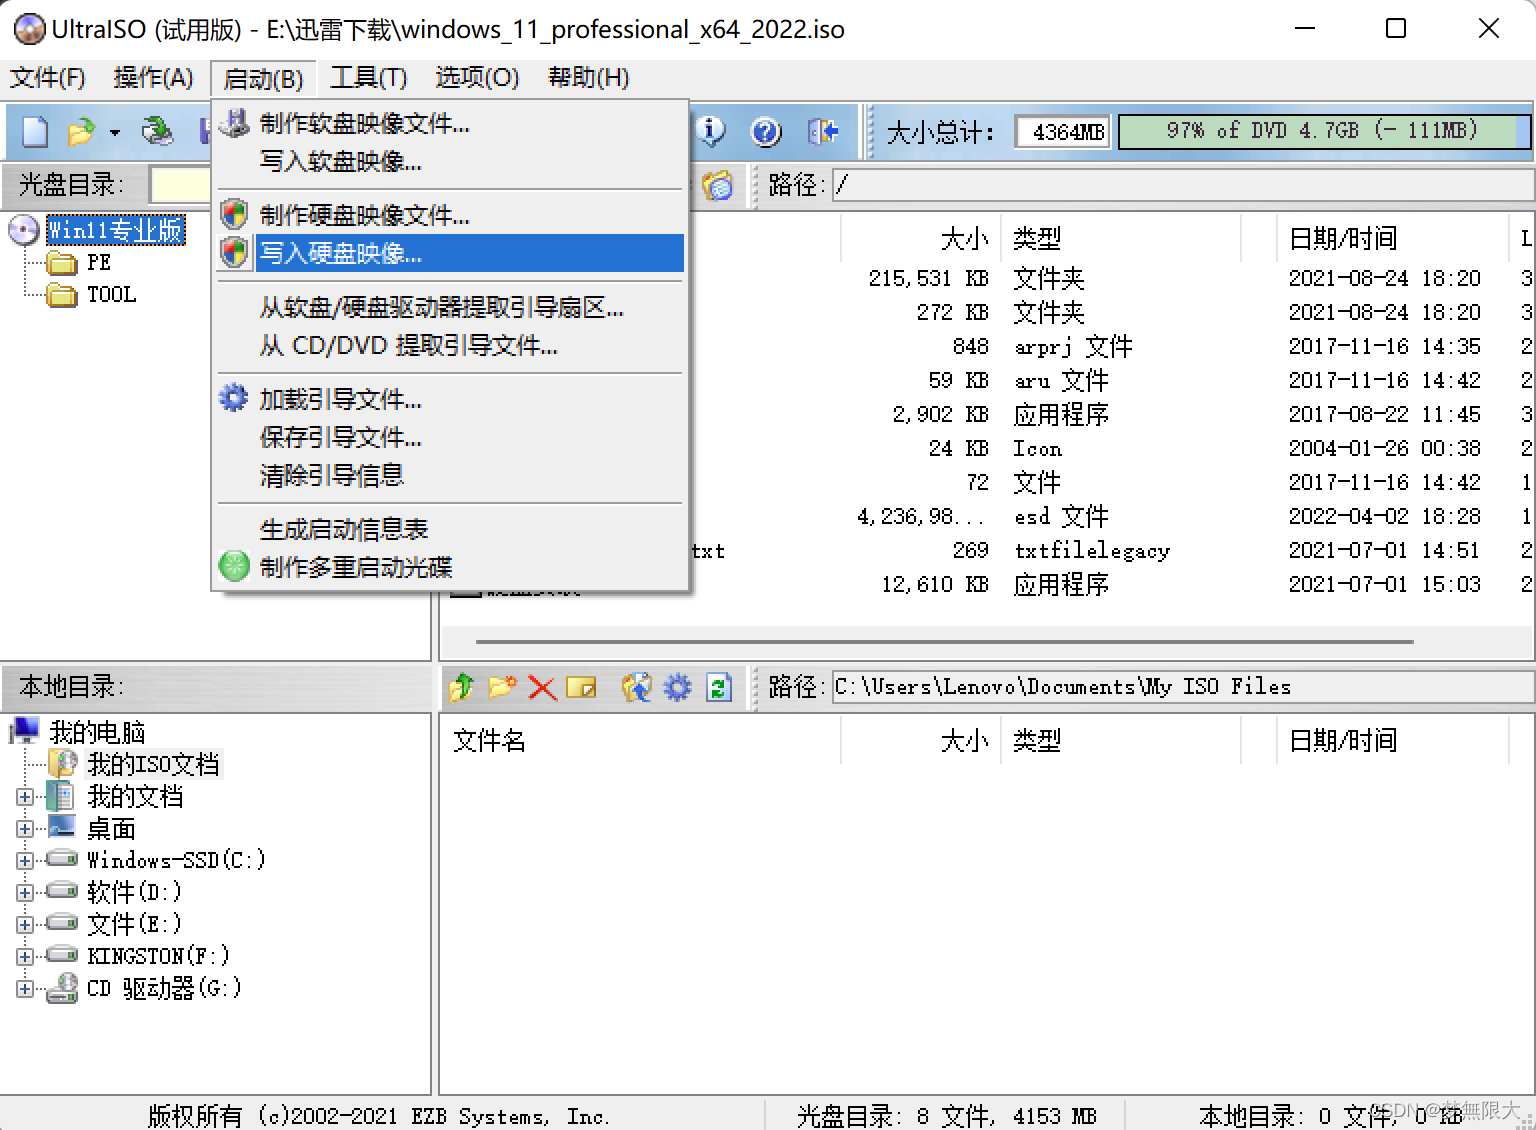Click the globe folder icon beside the disc path
Viewport: 1536px width, 1130px height.
pyautogui.click(x=717, y=185)
